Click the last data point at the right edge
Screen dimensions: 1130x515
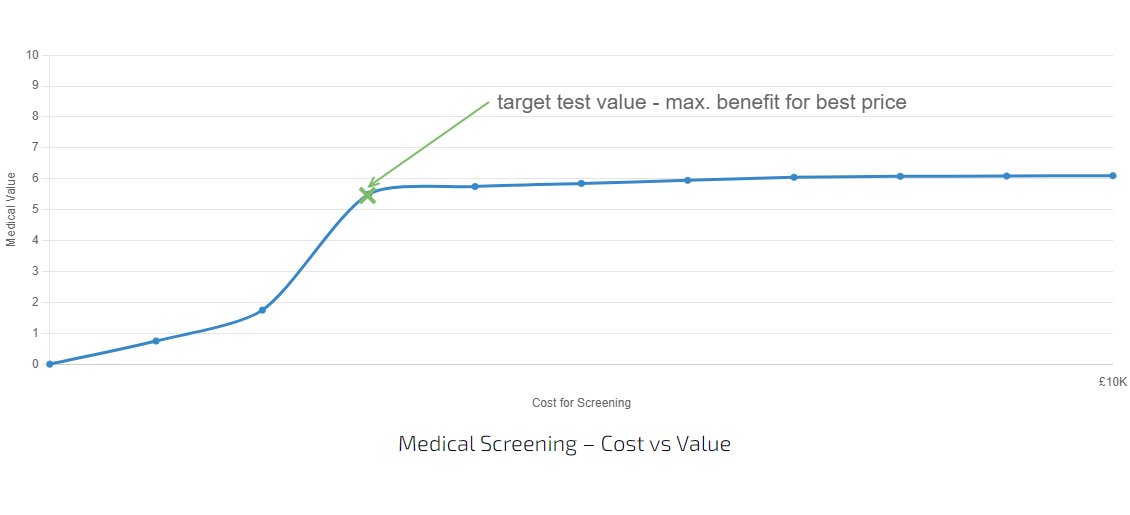point(1112,176)
